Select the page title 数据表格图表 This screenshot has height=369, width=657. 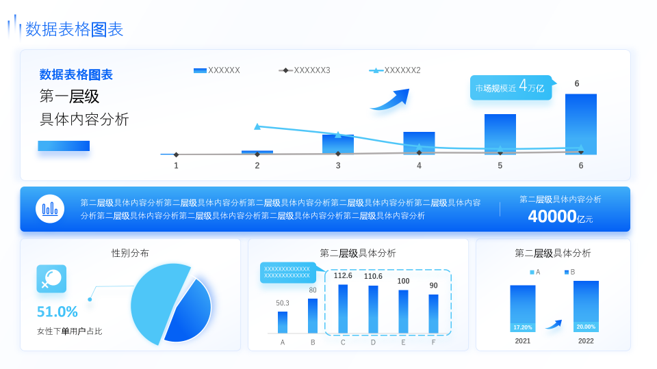[74, 29]
